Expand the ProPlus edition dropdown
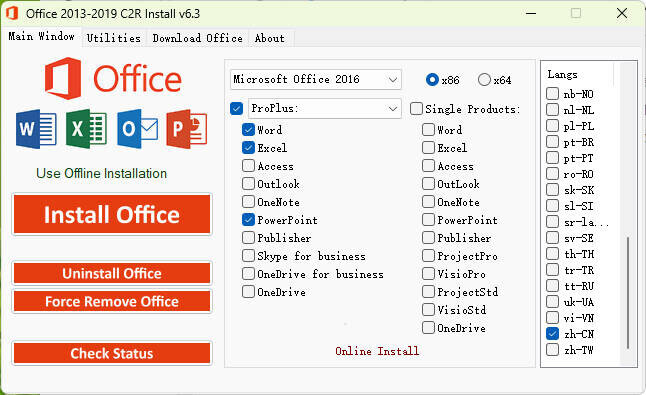This screenshot has height=395, width=646. tap(325, 108)
